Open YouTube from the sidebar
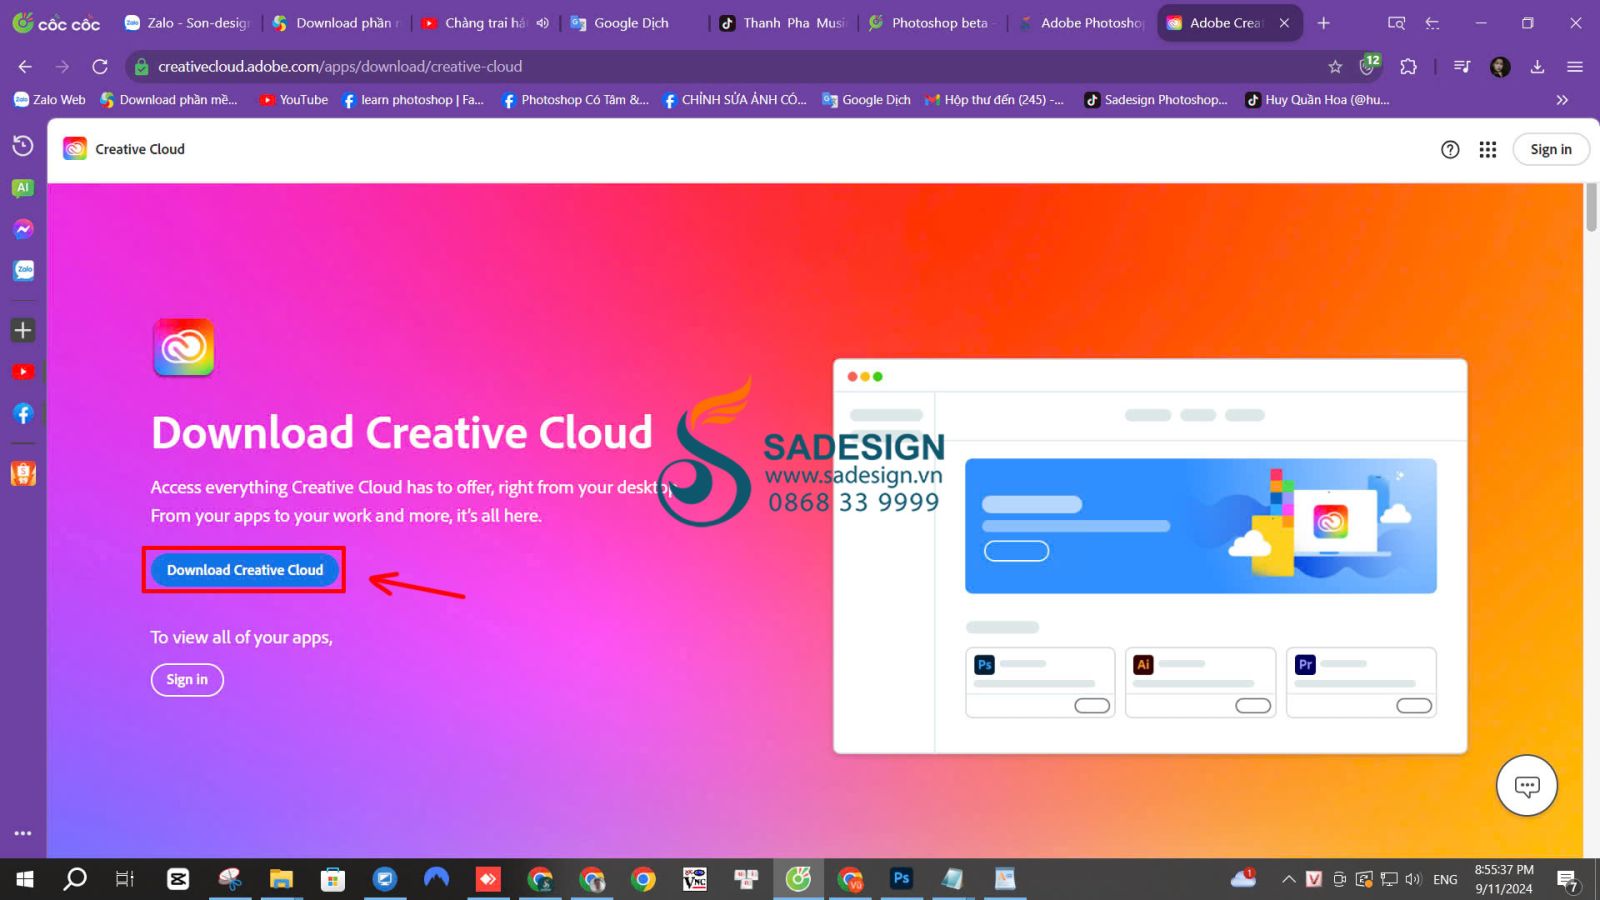1600x900 pixels. (x=23, y=372)
